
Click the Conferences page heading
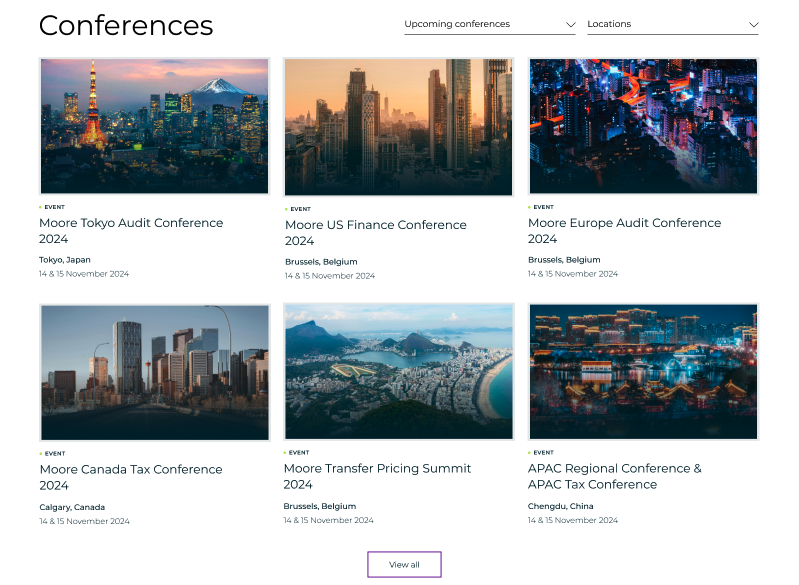(126, 26)
